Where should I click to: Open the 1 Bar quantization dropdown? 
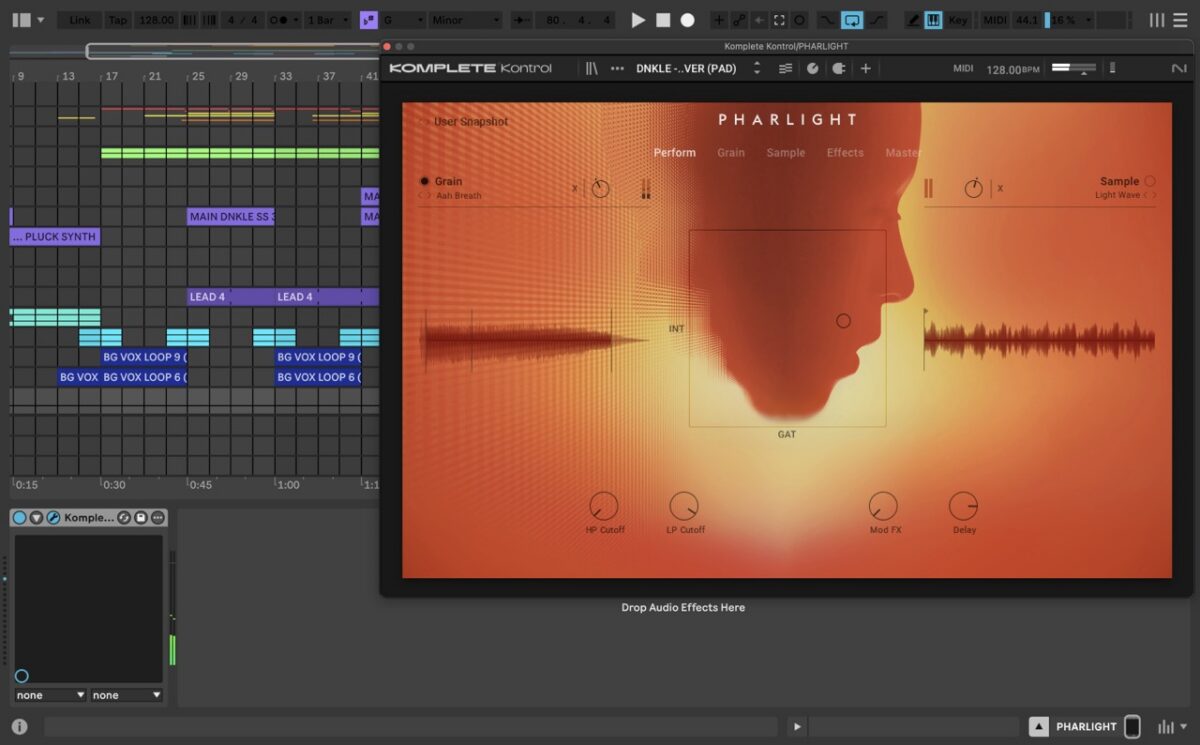tap(328, 20)
